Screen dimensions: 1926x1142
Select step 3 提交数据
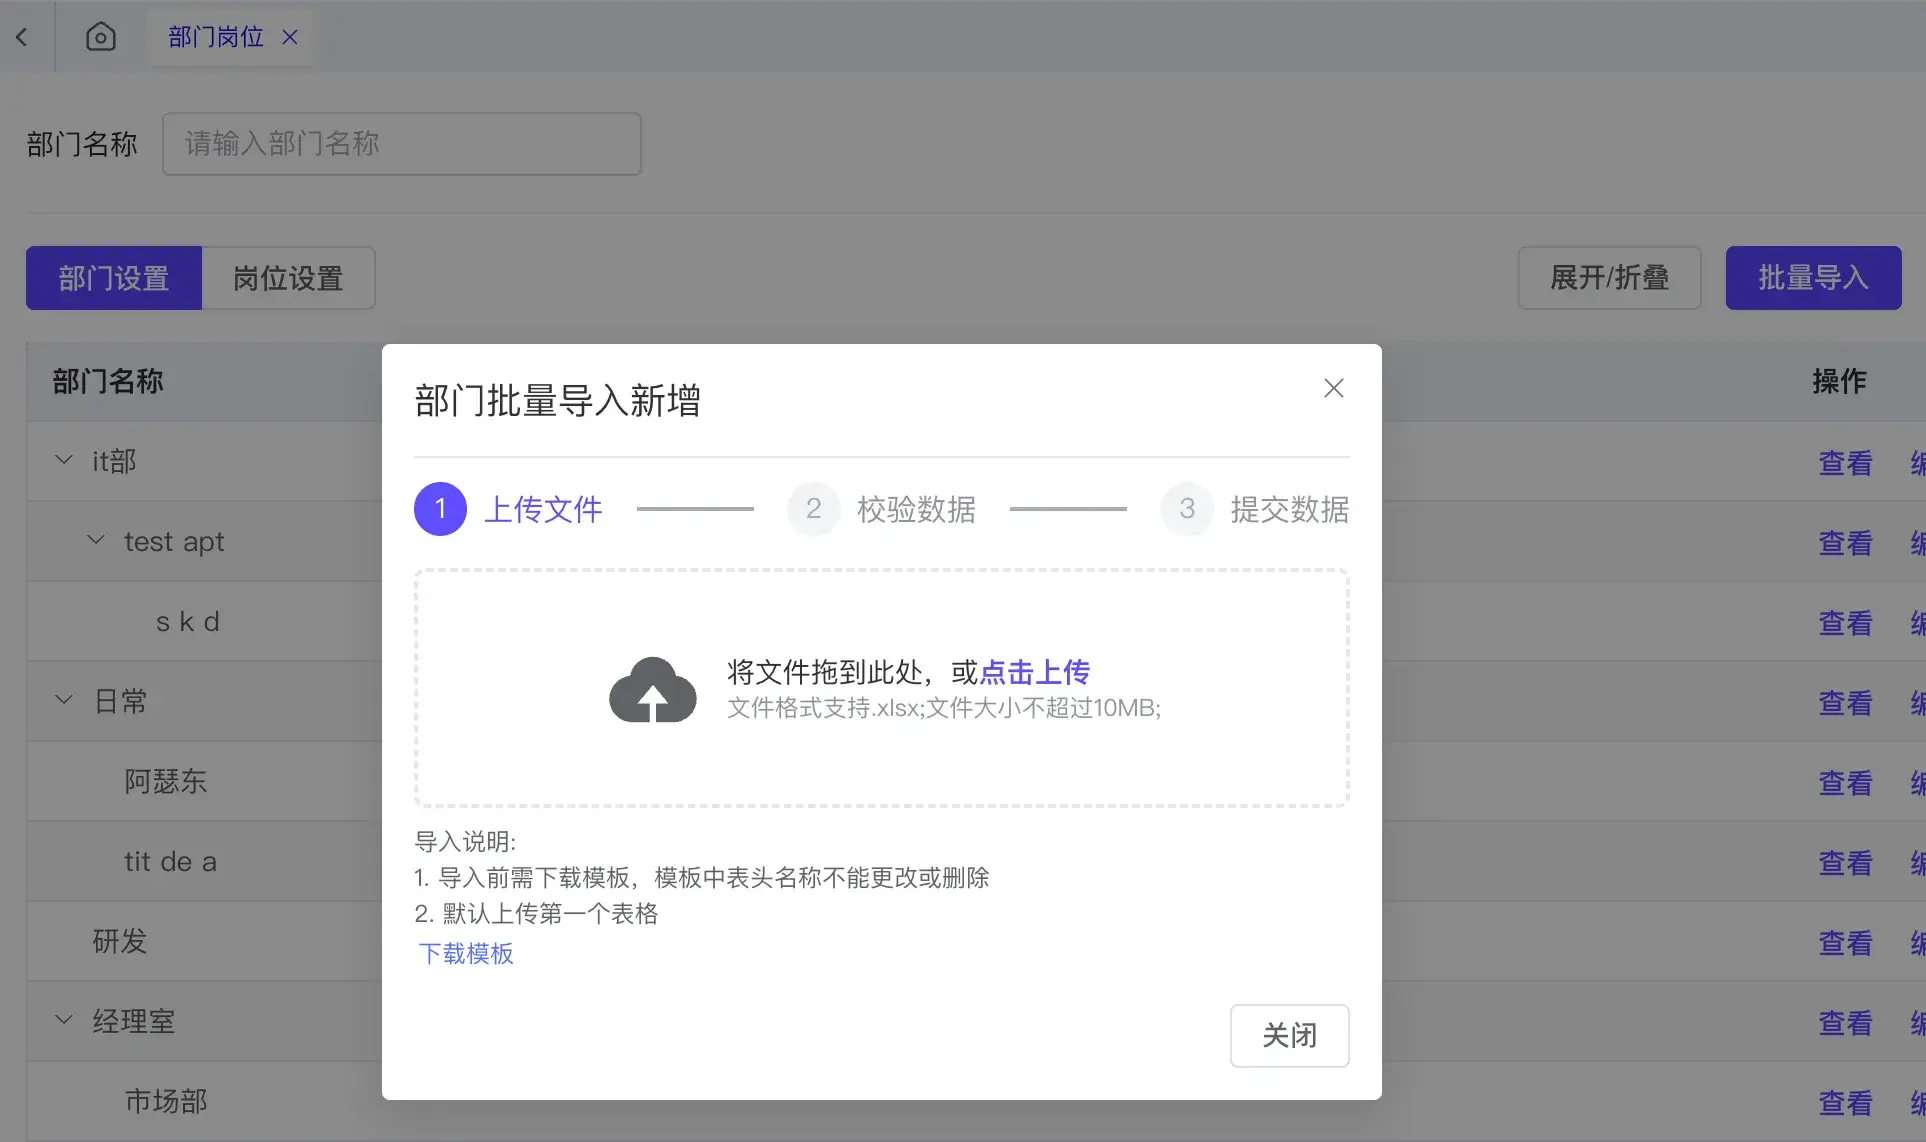click(x=1255, y=509)
